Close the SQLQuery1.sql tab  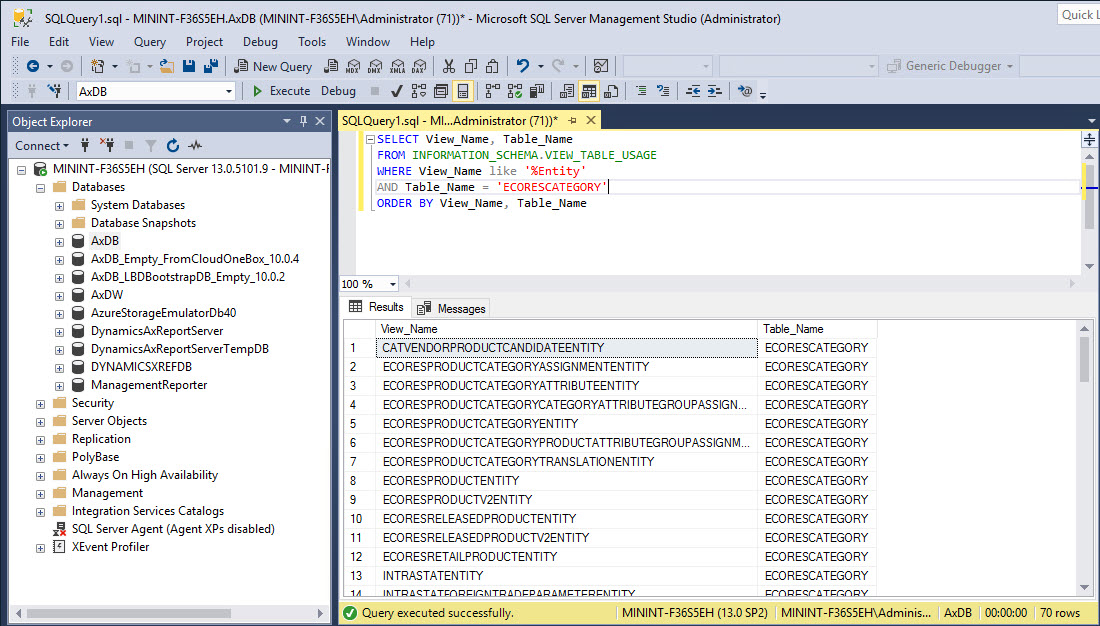click(591, 121)
